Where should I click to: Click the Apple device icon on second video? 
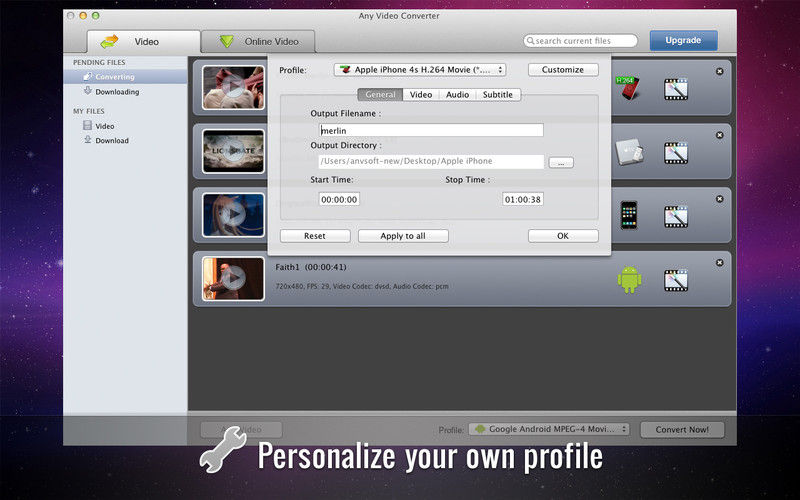(x=627, y=151)
